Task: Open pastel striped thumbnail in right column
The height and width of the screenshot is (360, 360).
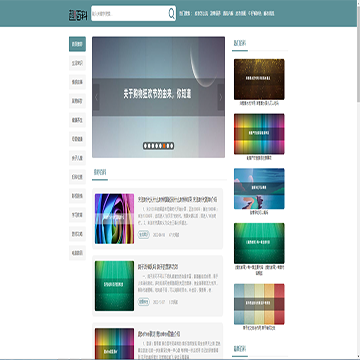Action: (259, 304)
